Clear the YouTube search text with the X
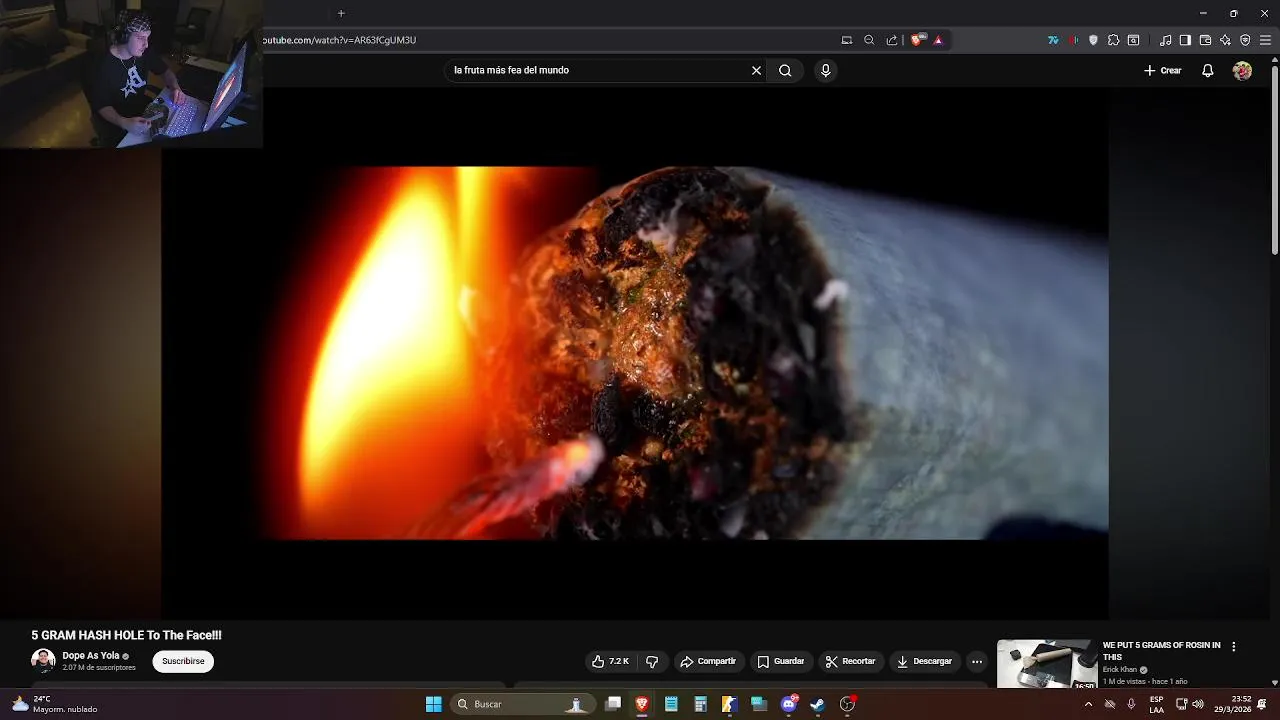 point(756,70)
